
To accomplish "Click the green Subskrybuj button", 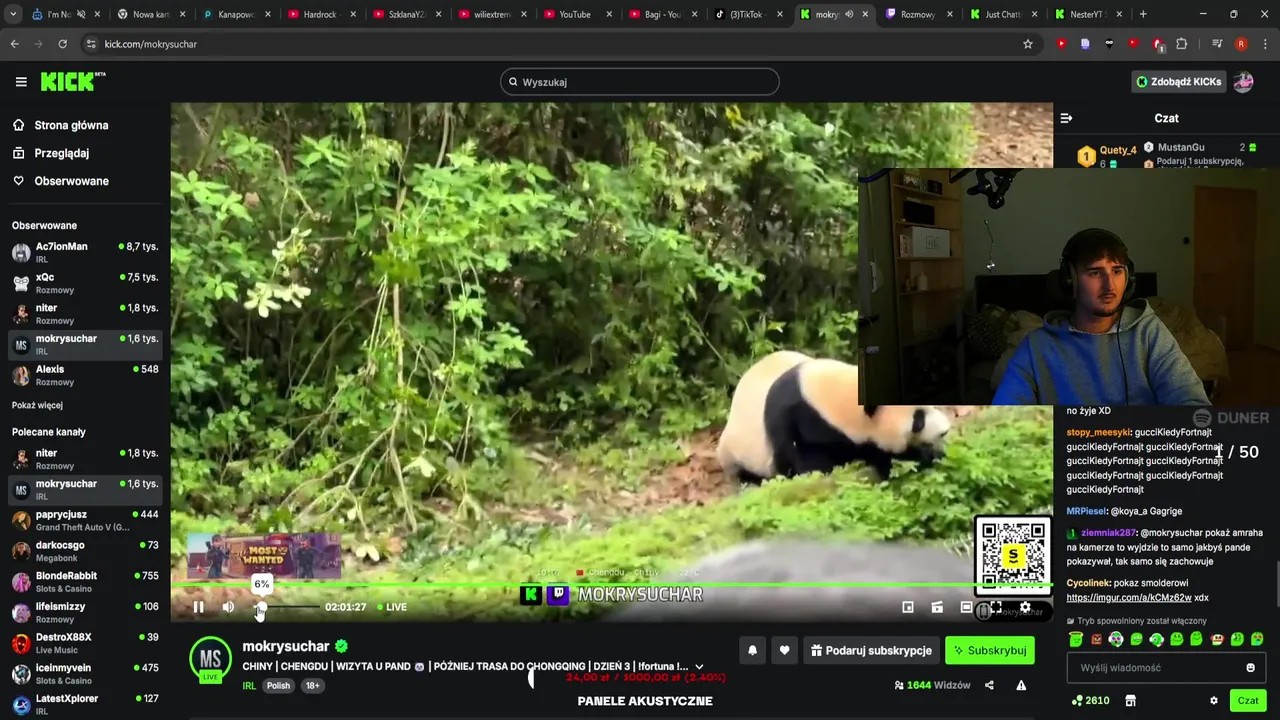I will click(x=990, y=650).
